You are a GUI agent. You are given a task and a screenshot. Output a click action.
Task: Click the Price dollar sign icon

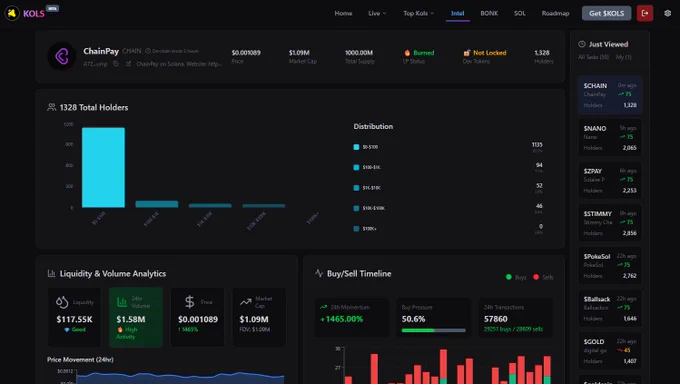pos(190,302)
